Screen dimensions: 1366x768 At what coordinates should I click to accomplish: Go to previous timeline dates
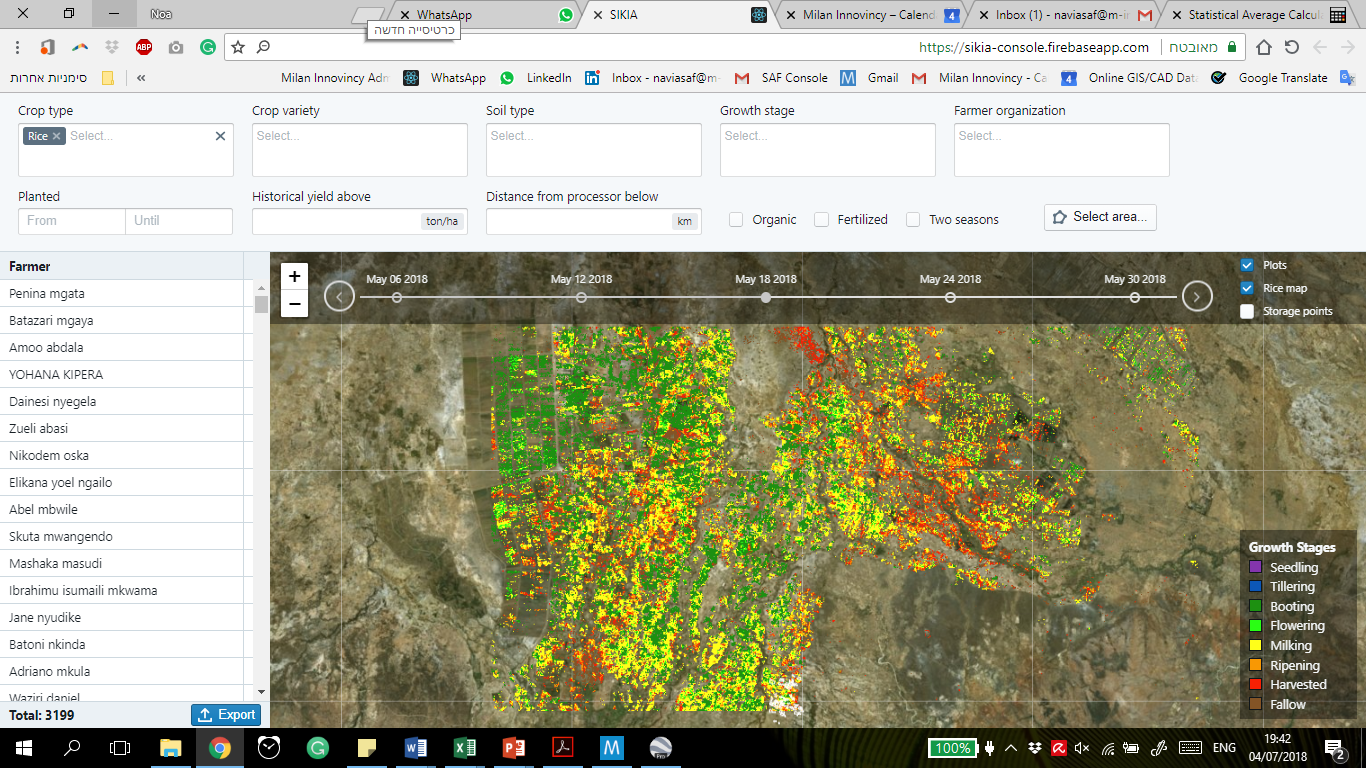(340, 296)
